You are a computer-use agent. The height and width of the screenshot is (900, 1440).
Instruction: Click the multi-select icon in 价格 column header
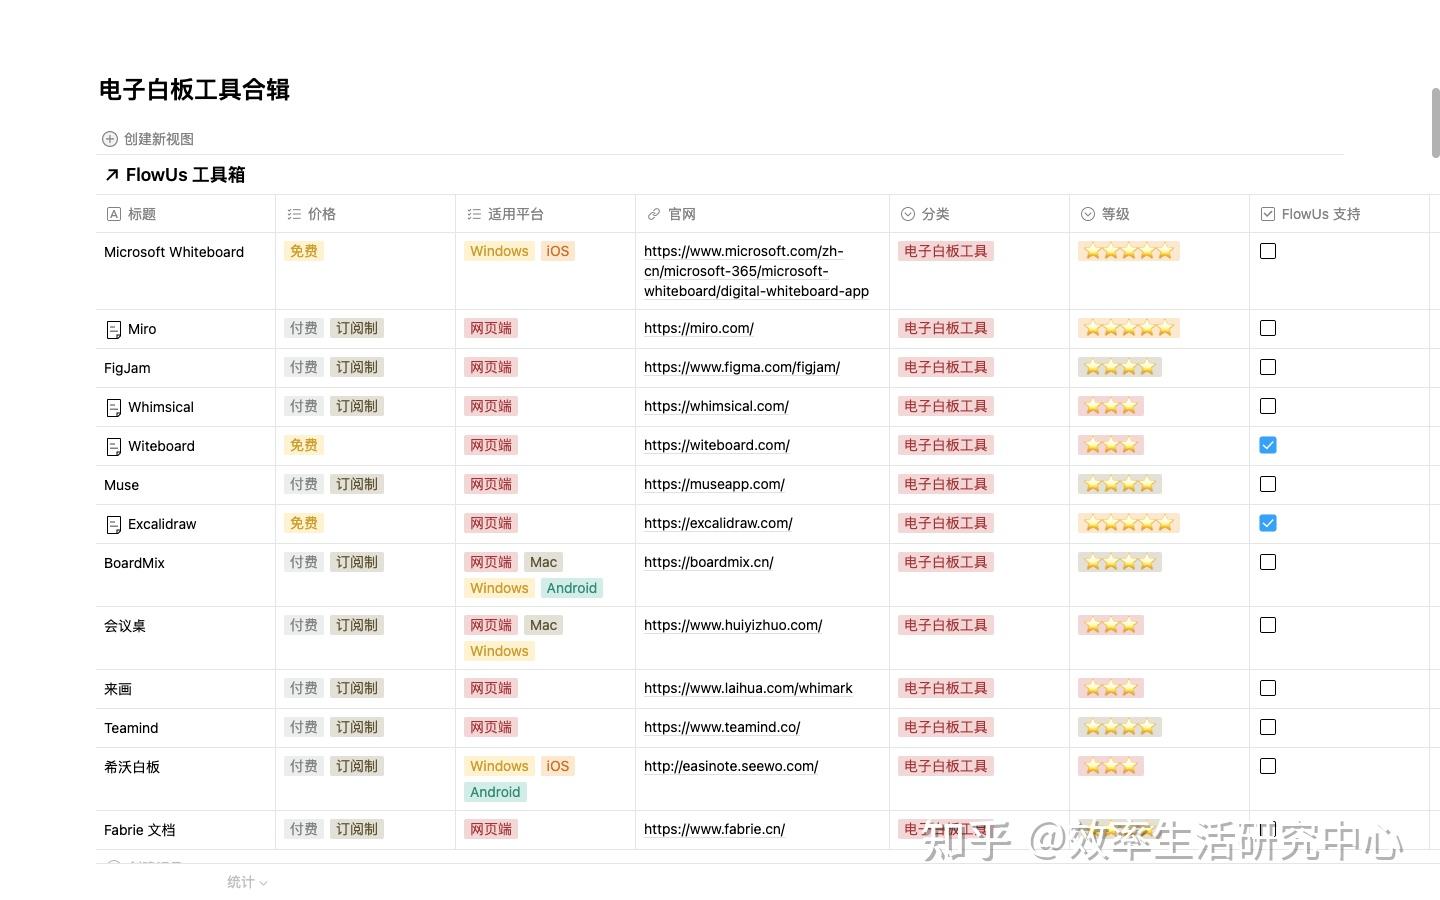point(294,214)
